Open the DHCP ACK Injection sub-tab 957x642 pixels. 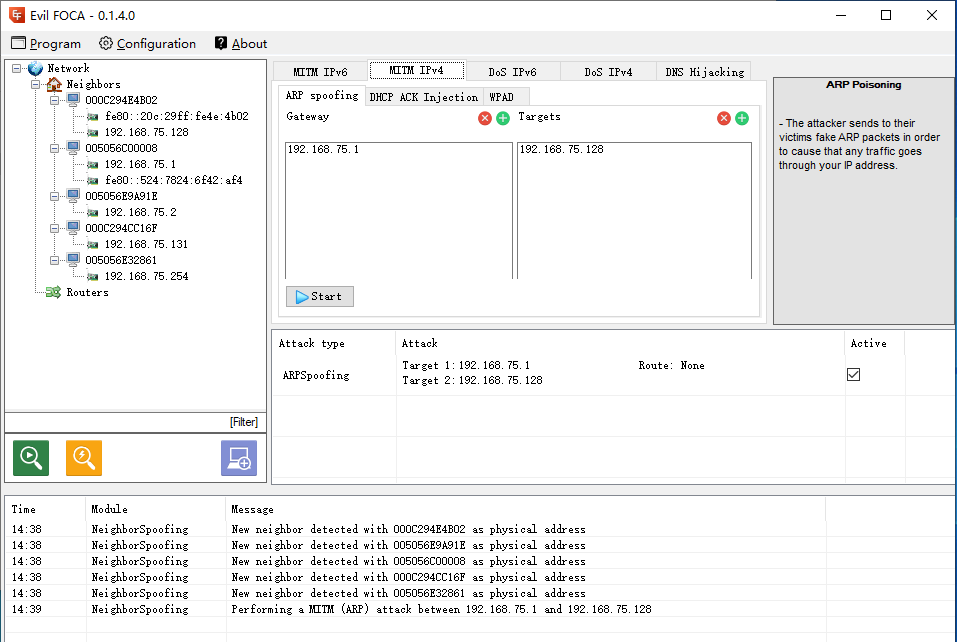424,97
